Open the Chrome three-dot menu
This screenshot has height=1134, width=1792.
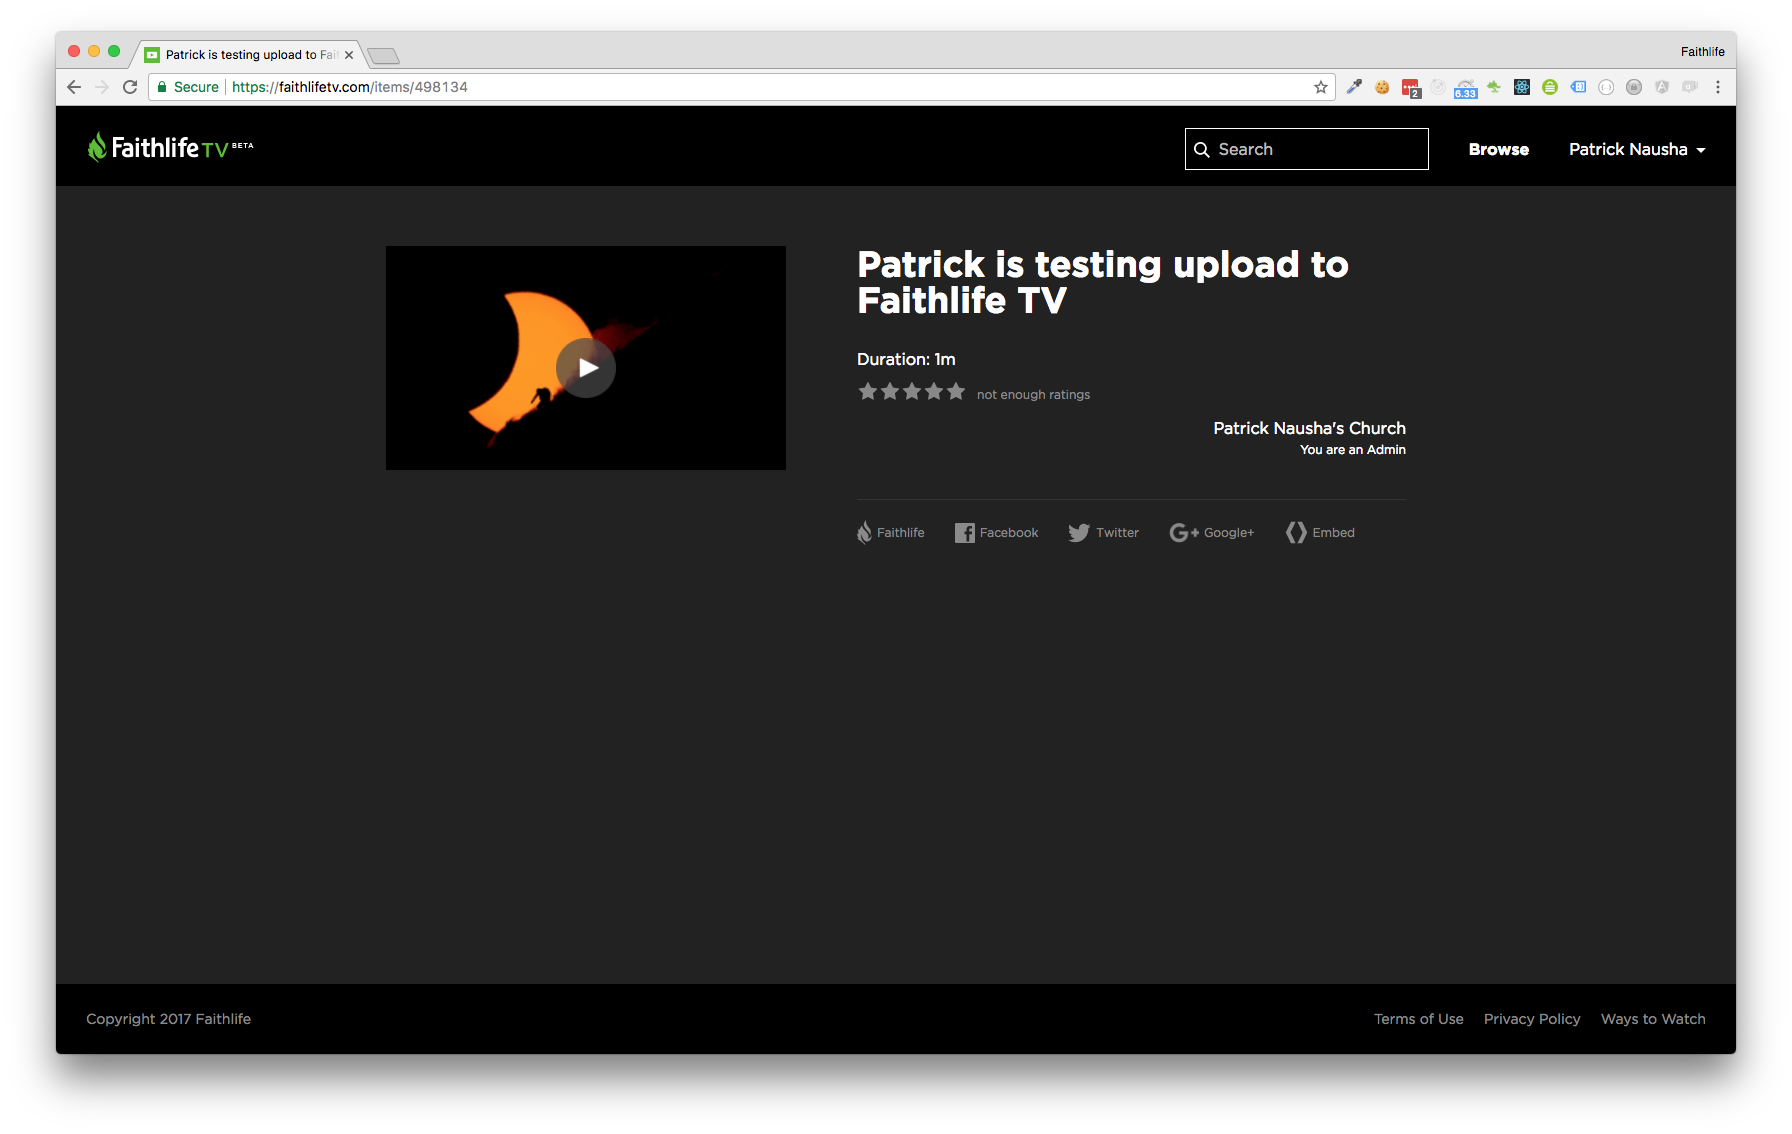(1718, 87)
